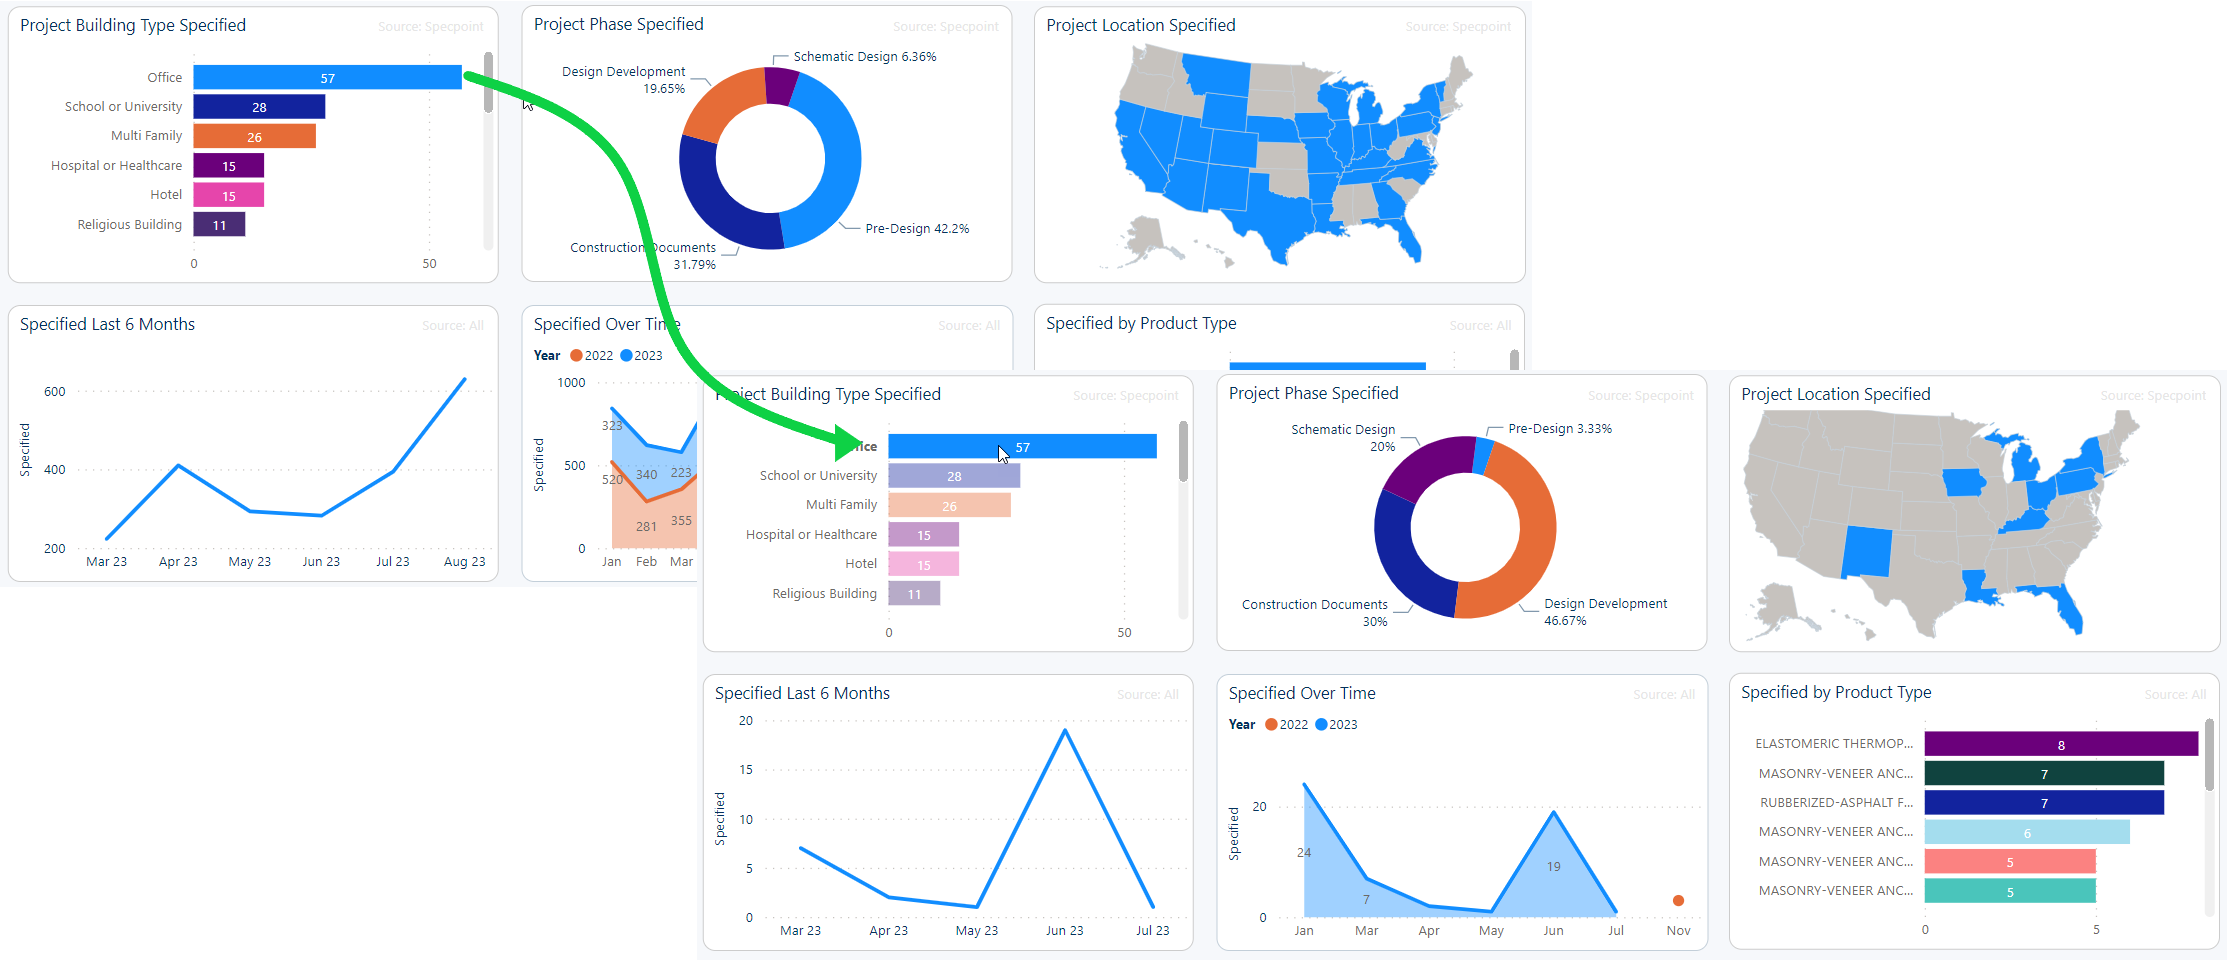Click the faded Religious Building bar showing 11
The image size is (2231, 964).
(x=913, y=594)
